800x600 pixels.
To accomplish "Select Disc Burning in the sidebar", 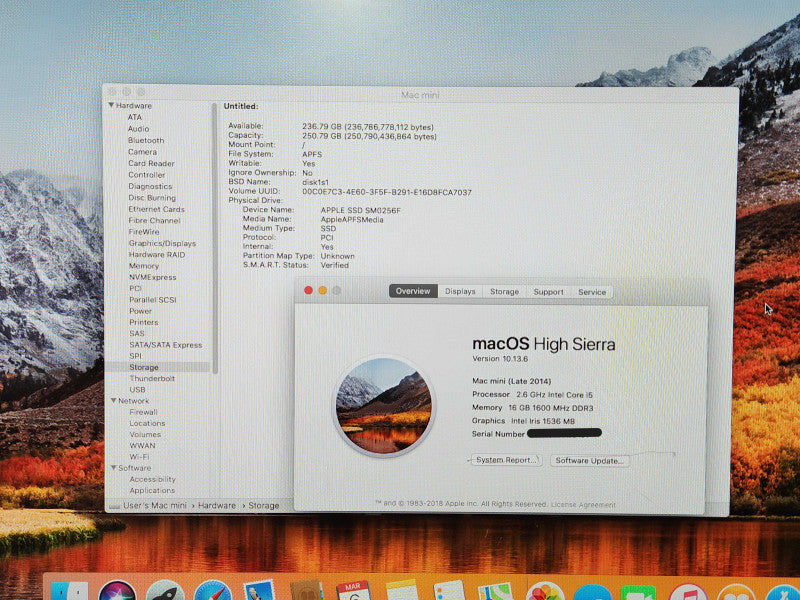I will coord(152,197).
